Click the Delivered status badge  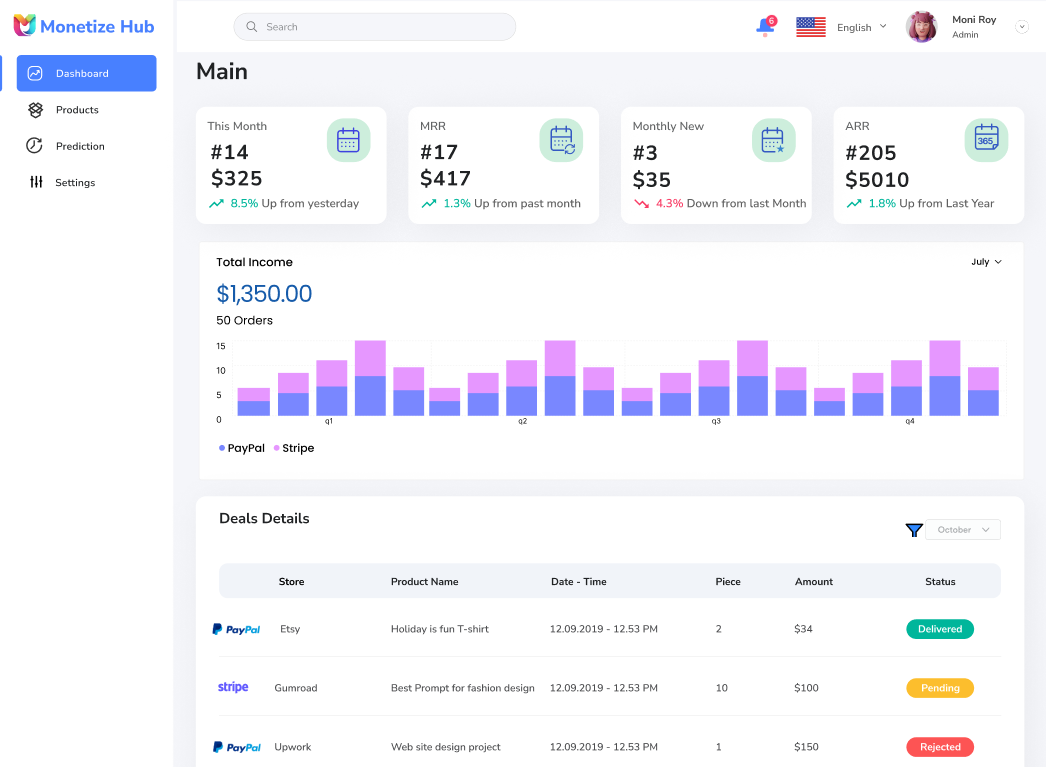[940, 629]
